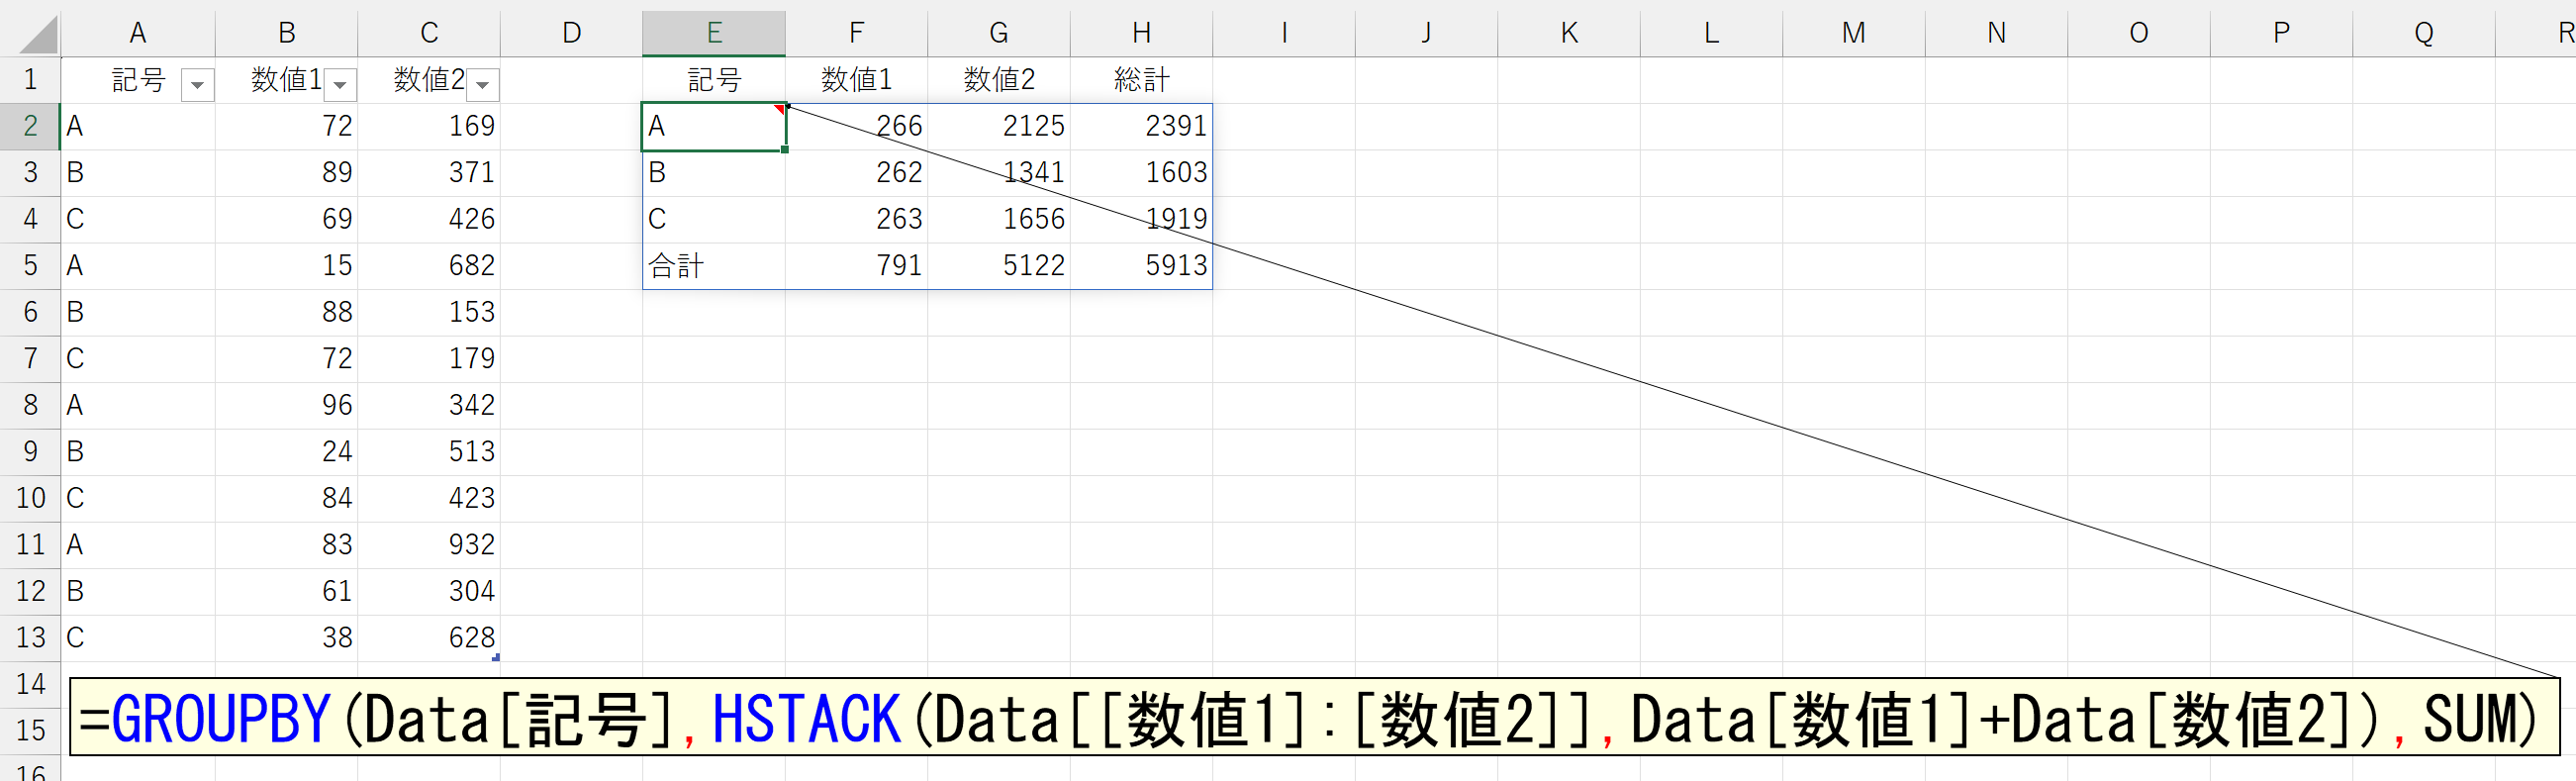Open the 記号 filter dropdown in A1

tap(197, 85)
